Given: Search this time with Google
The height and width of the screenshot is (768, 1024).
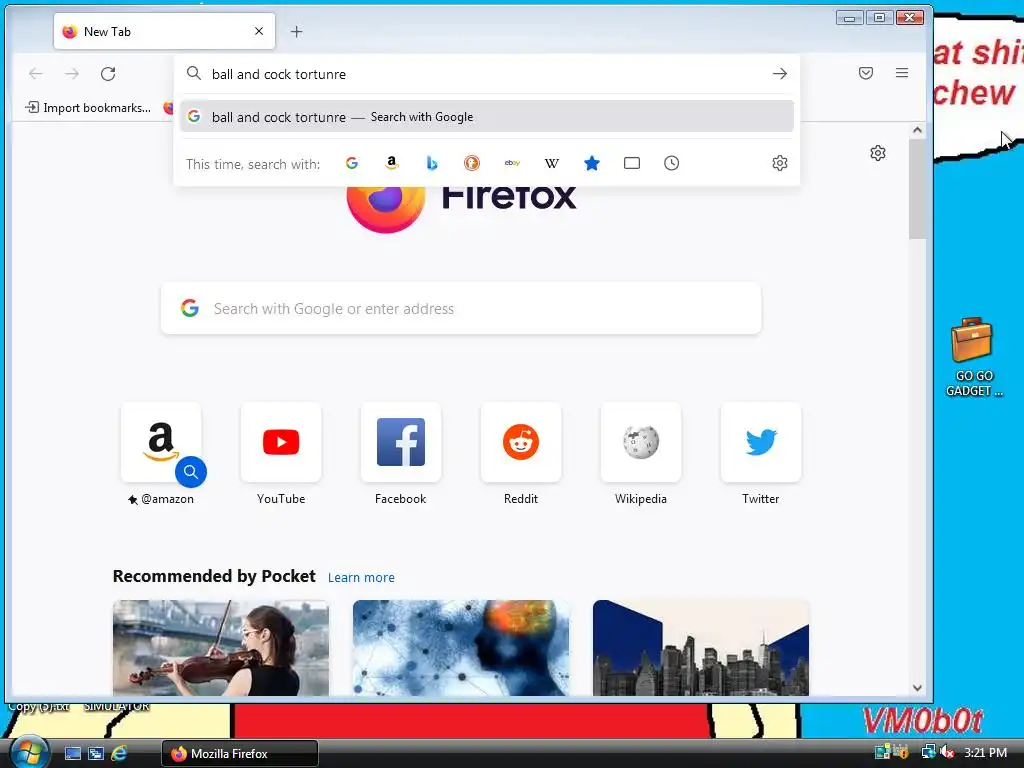Looking at the screenshot, I should (x=352, y=163).
